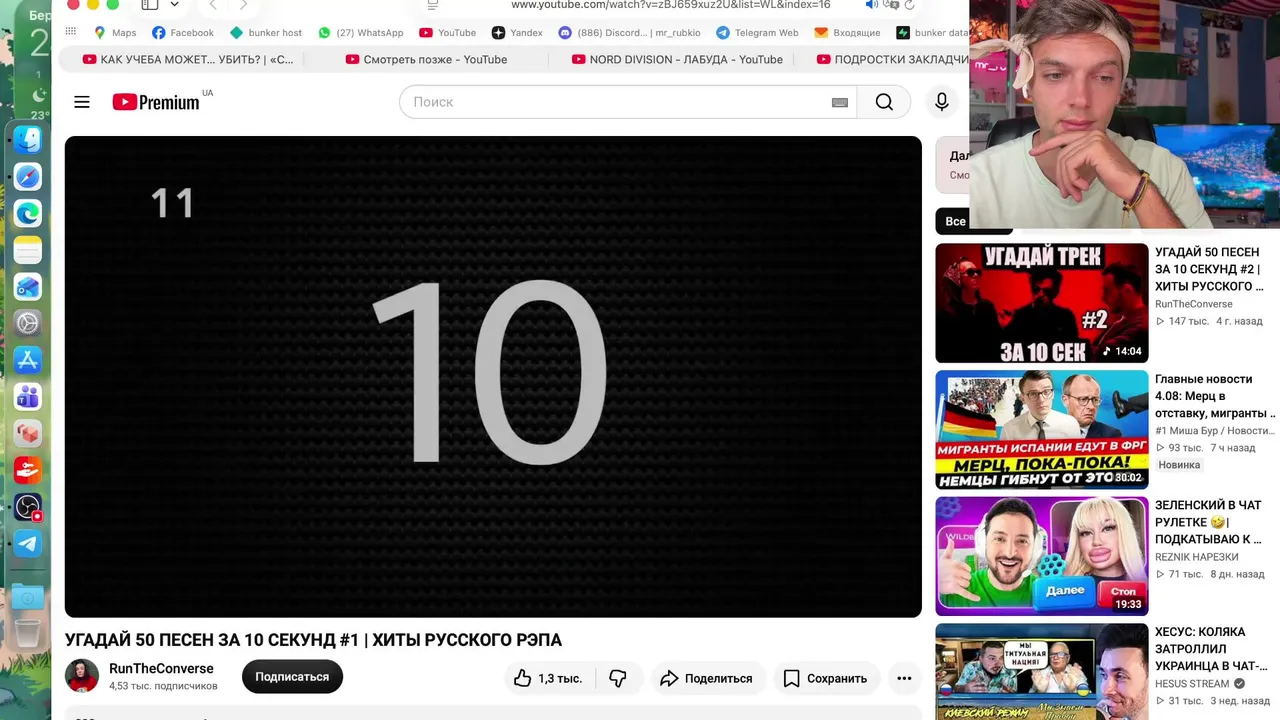Open the Главные новости 4.08 title link
This screenshot has width=1280, height=720.
pos(1214,396)
